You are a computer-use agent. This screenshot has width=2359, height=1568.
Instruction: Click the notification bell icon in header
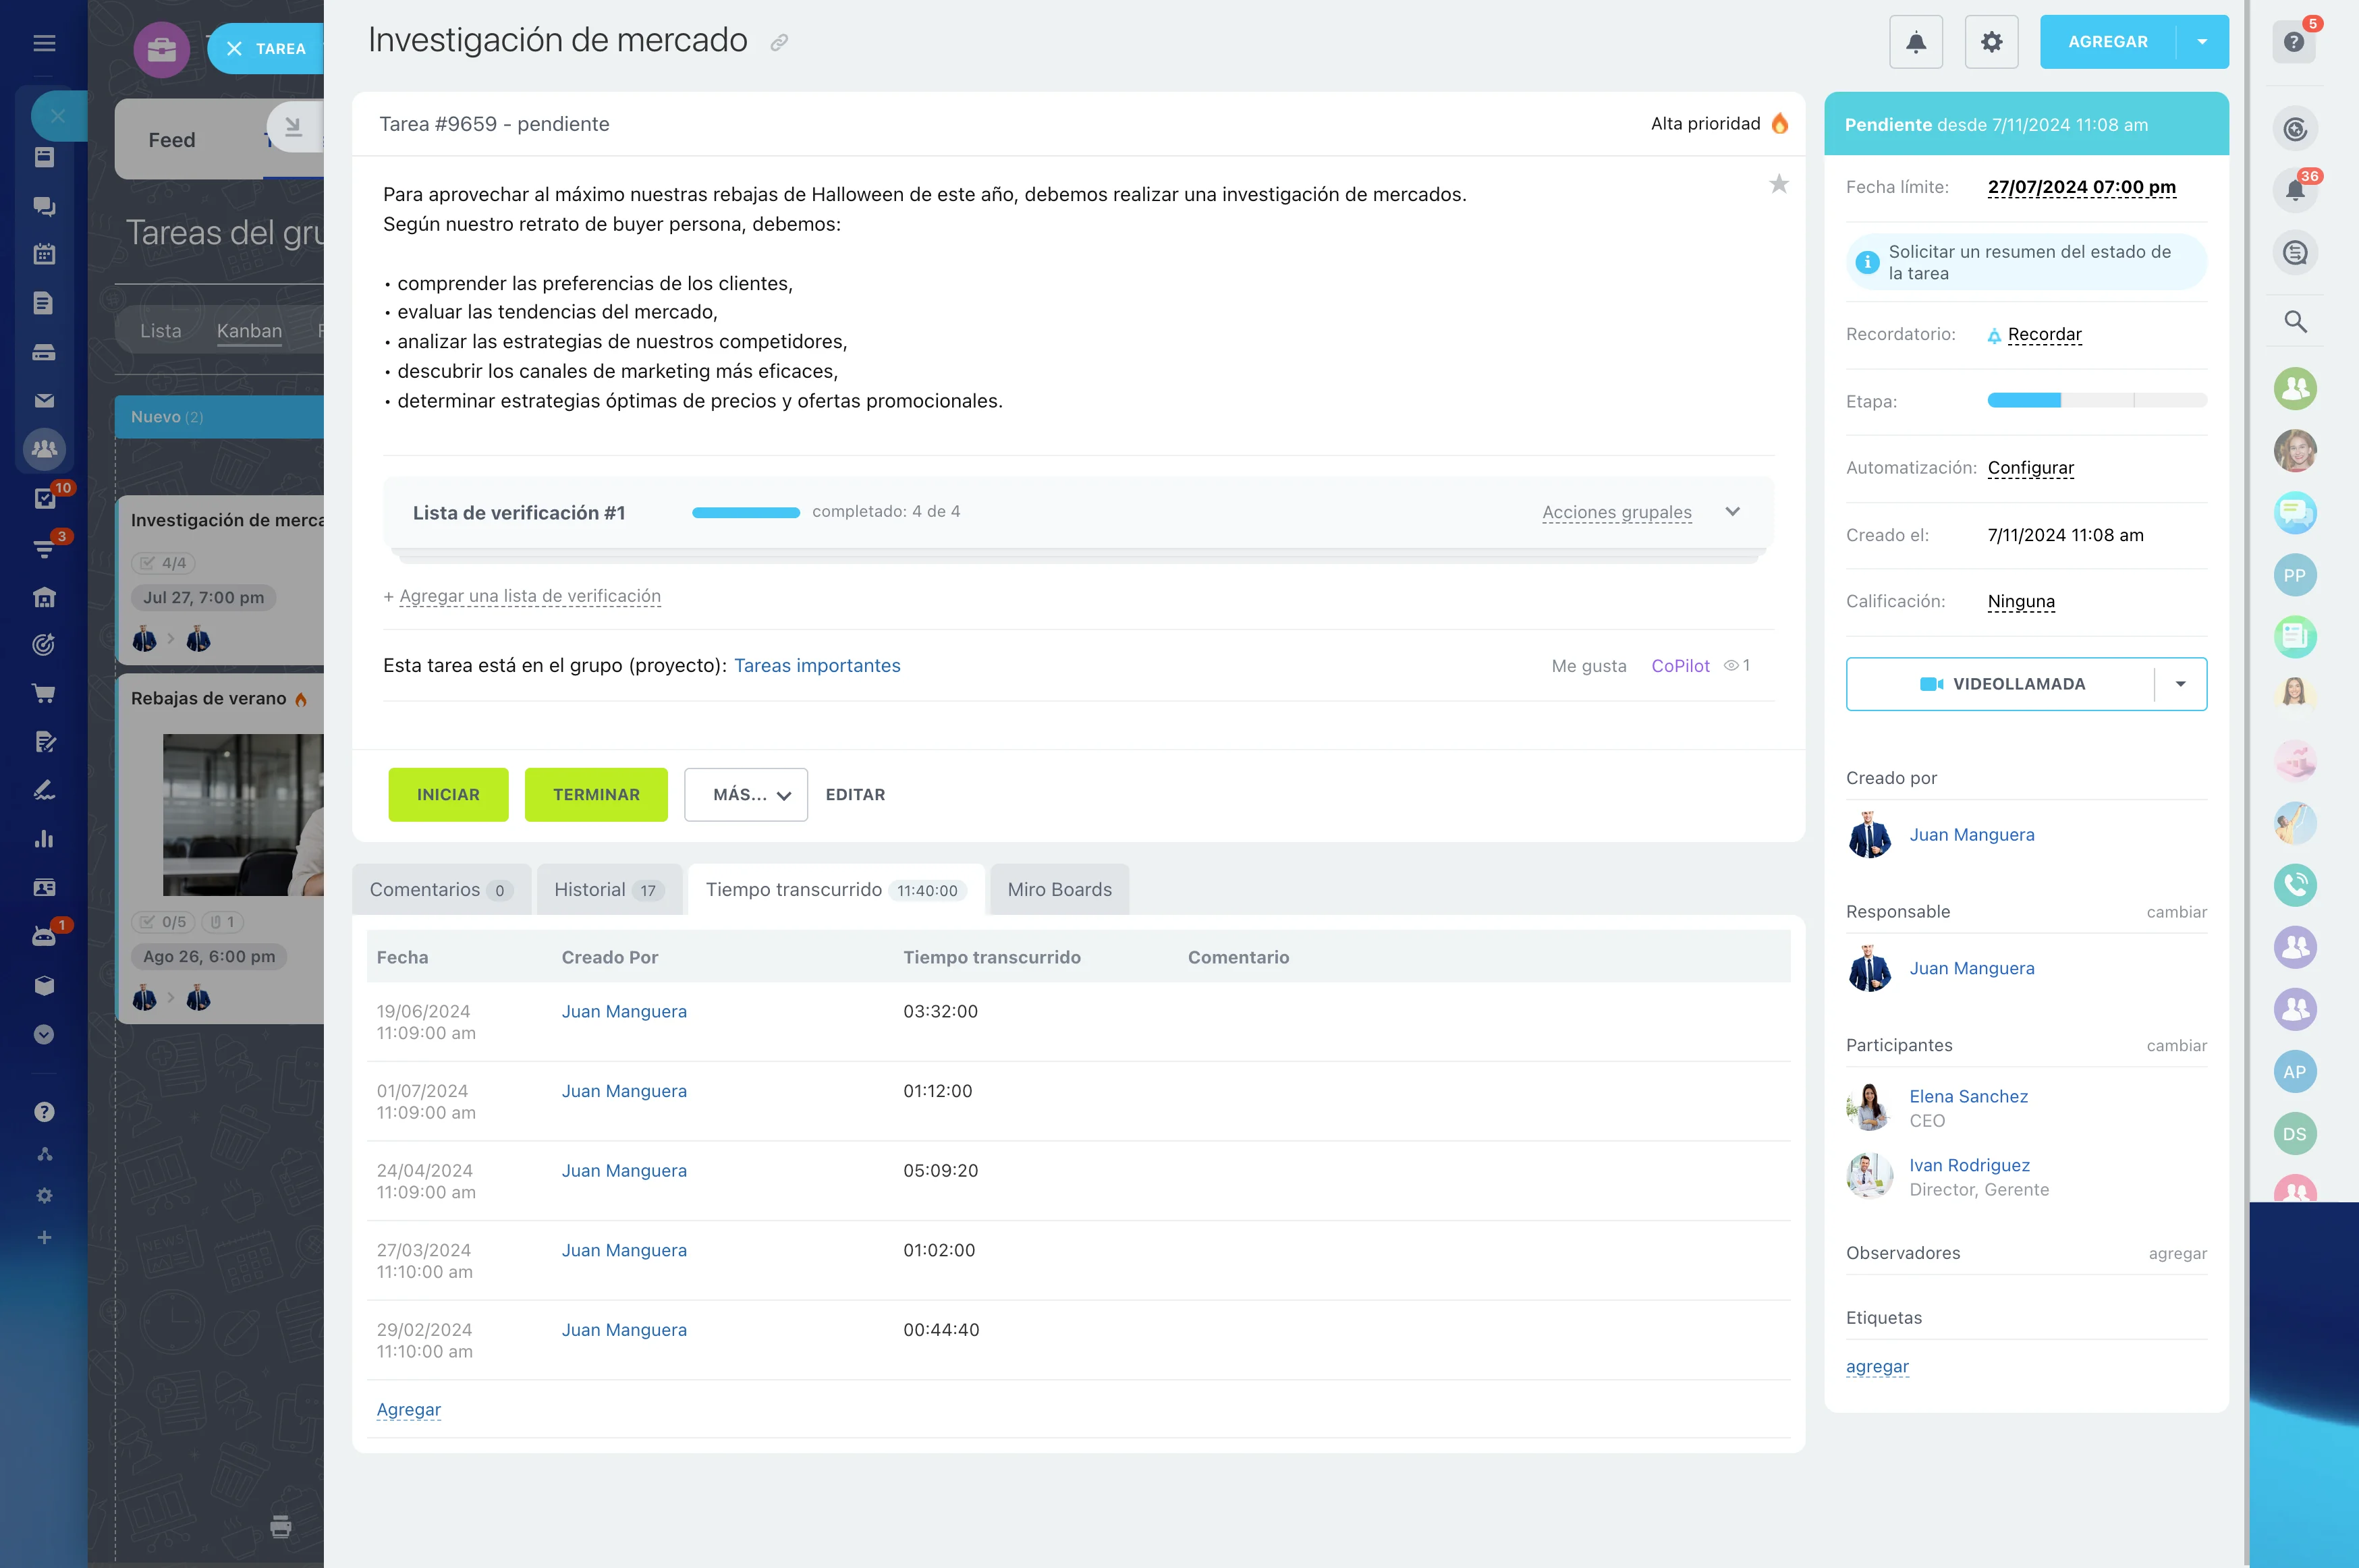(1915, 42)
